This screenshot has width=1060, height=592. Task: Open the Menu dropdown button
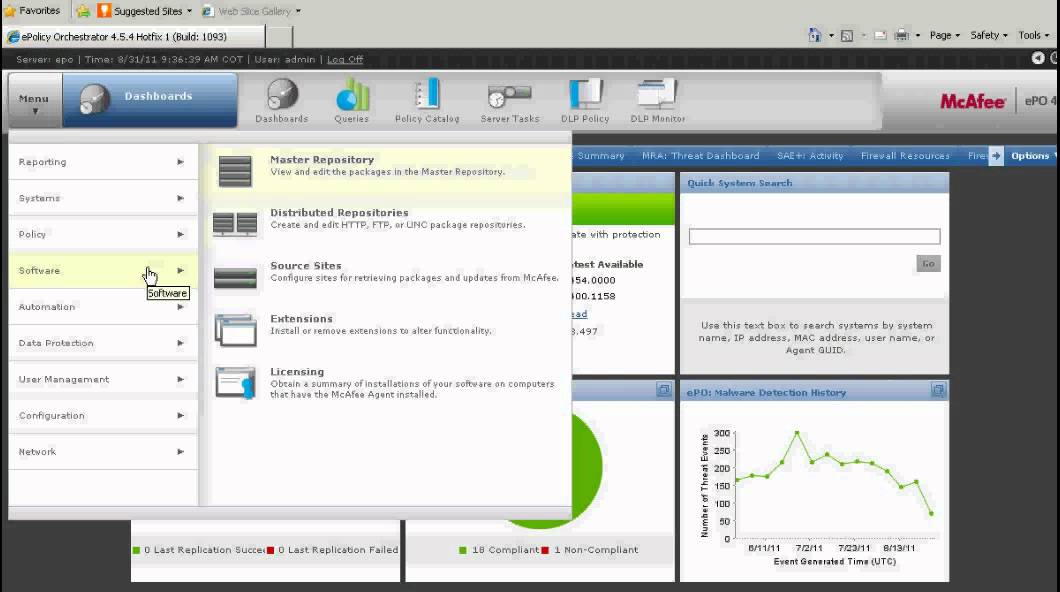(34, 100)
